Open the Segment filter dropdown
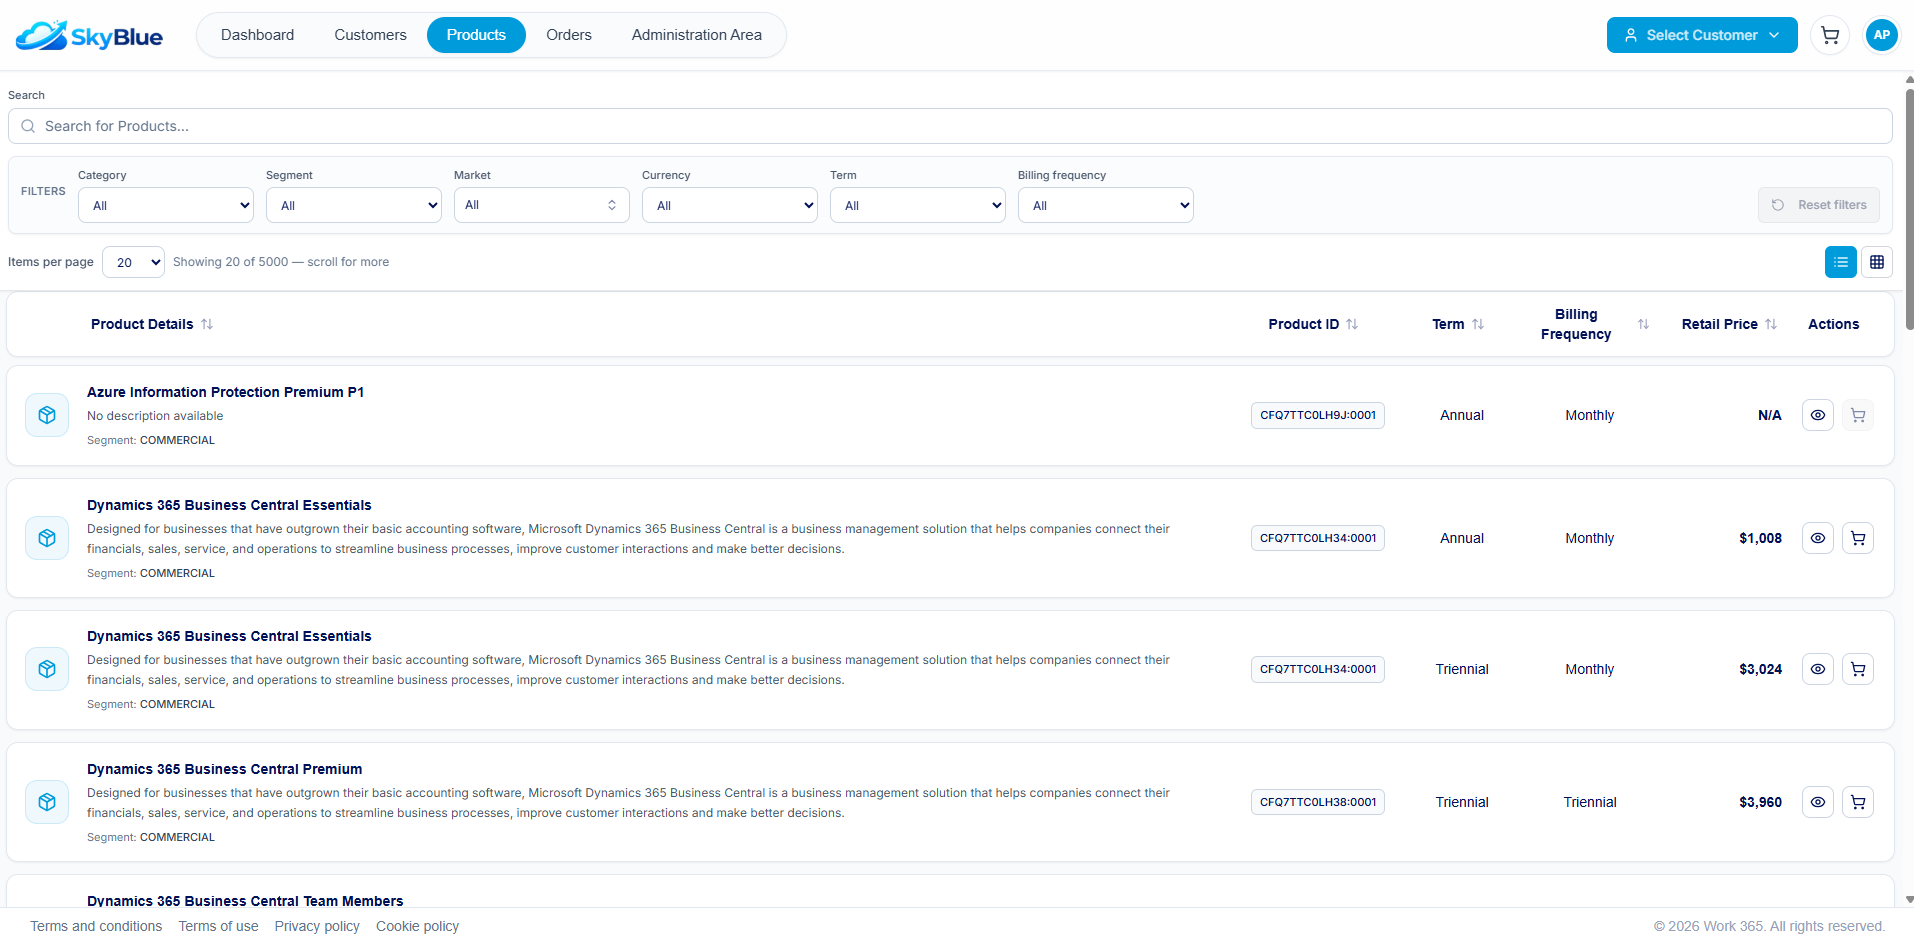Viewport: 1914px width, 943px height. coord(354,205)
